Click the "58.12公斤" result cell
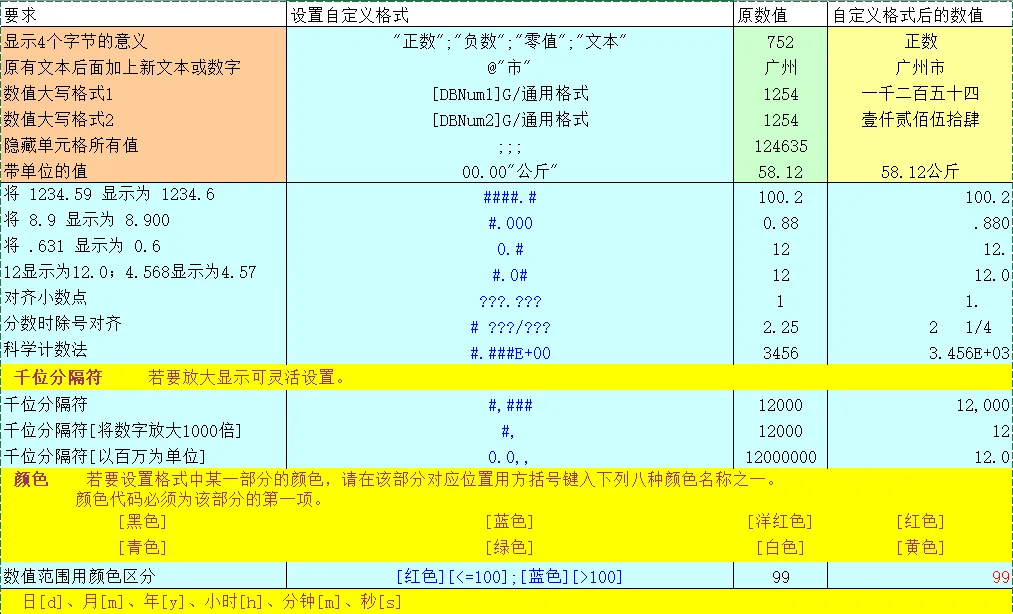Image resolution: width=1013 pixels, height=614 pixels. pos(920,172)
